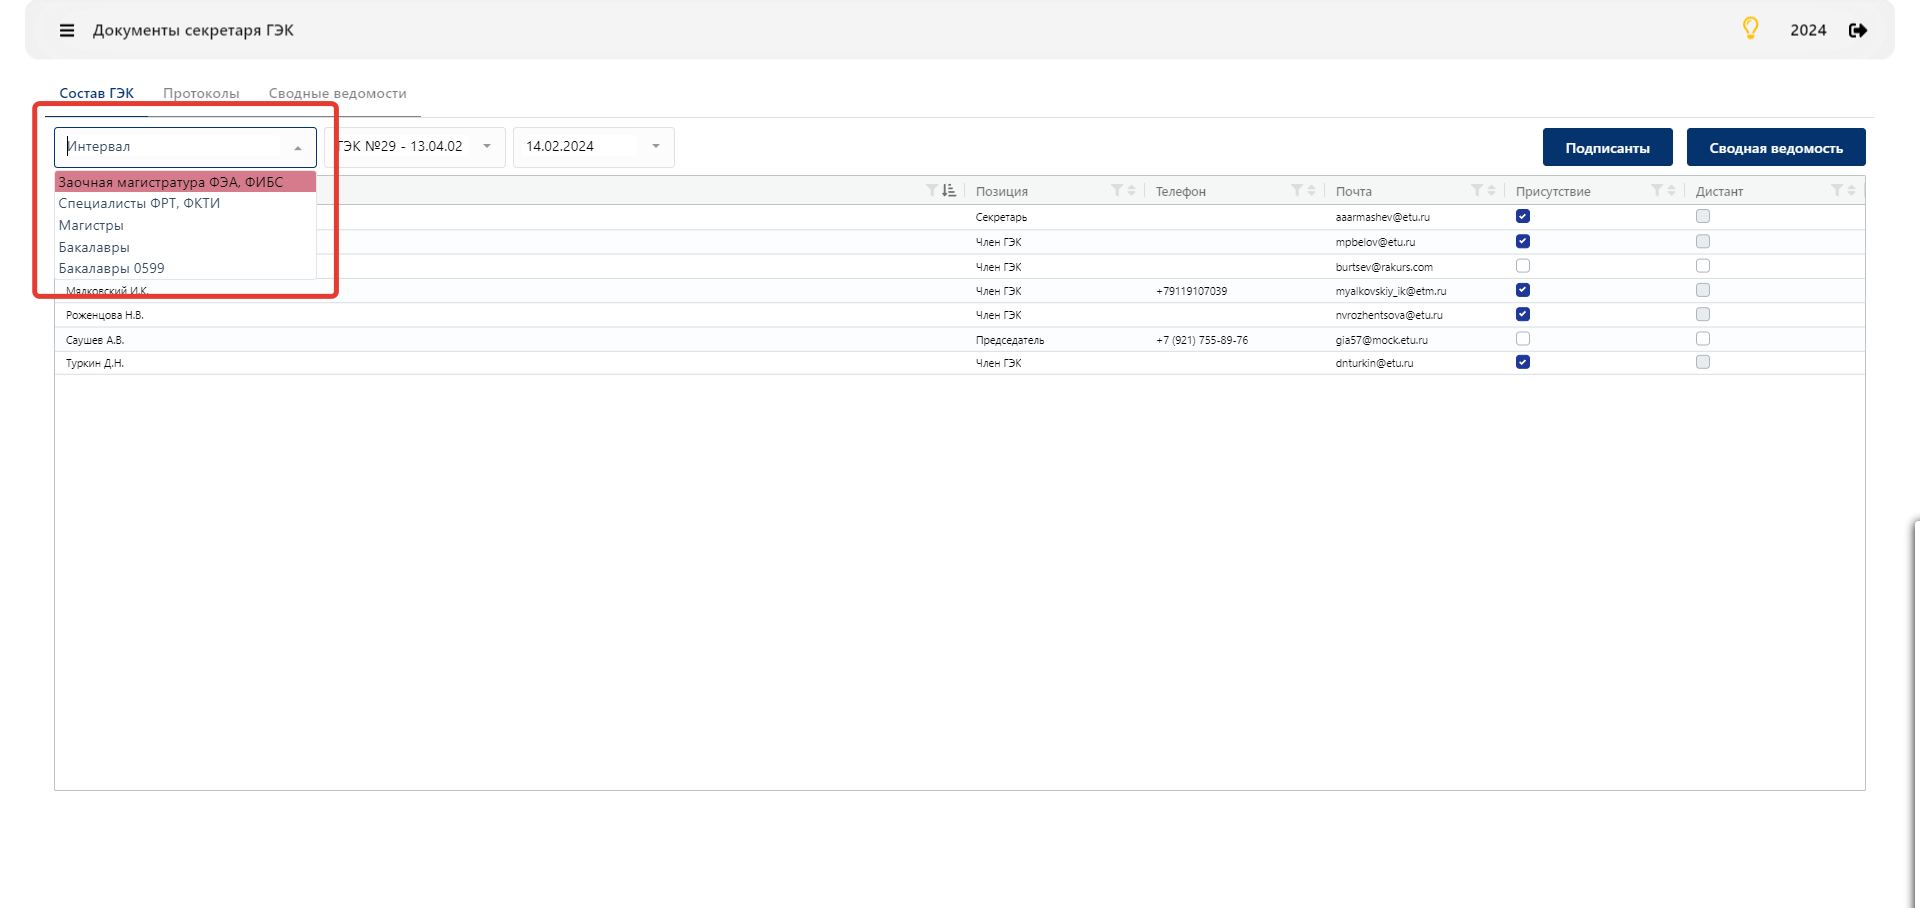Viewport: 1920px width, 908px height.
Task: Click the Почта column header
Action: click(1354, 191)
